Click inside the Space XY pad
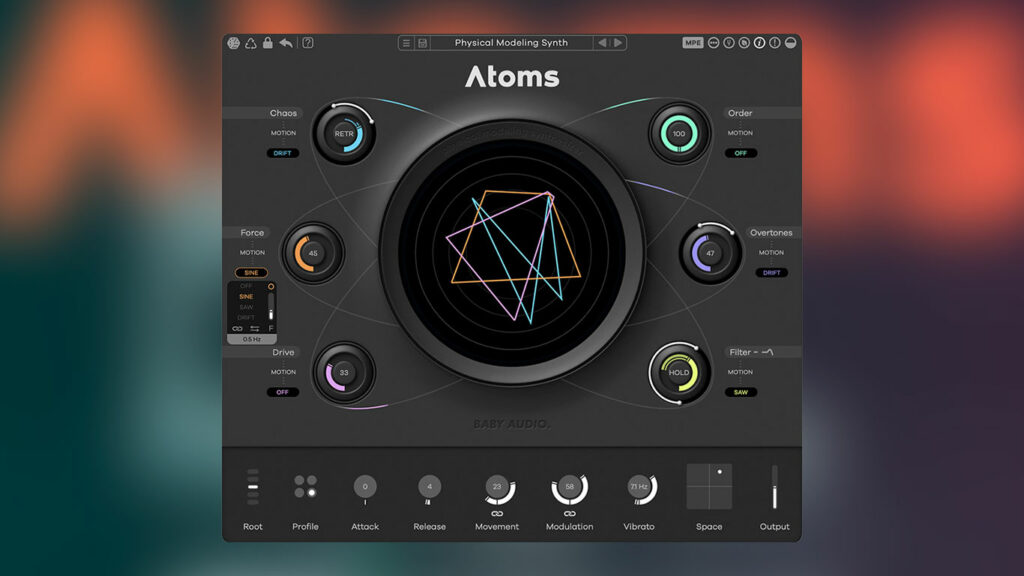1024x576 pixels. [710, 487]
